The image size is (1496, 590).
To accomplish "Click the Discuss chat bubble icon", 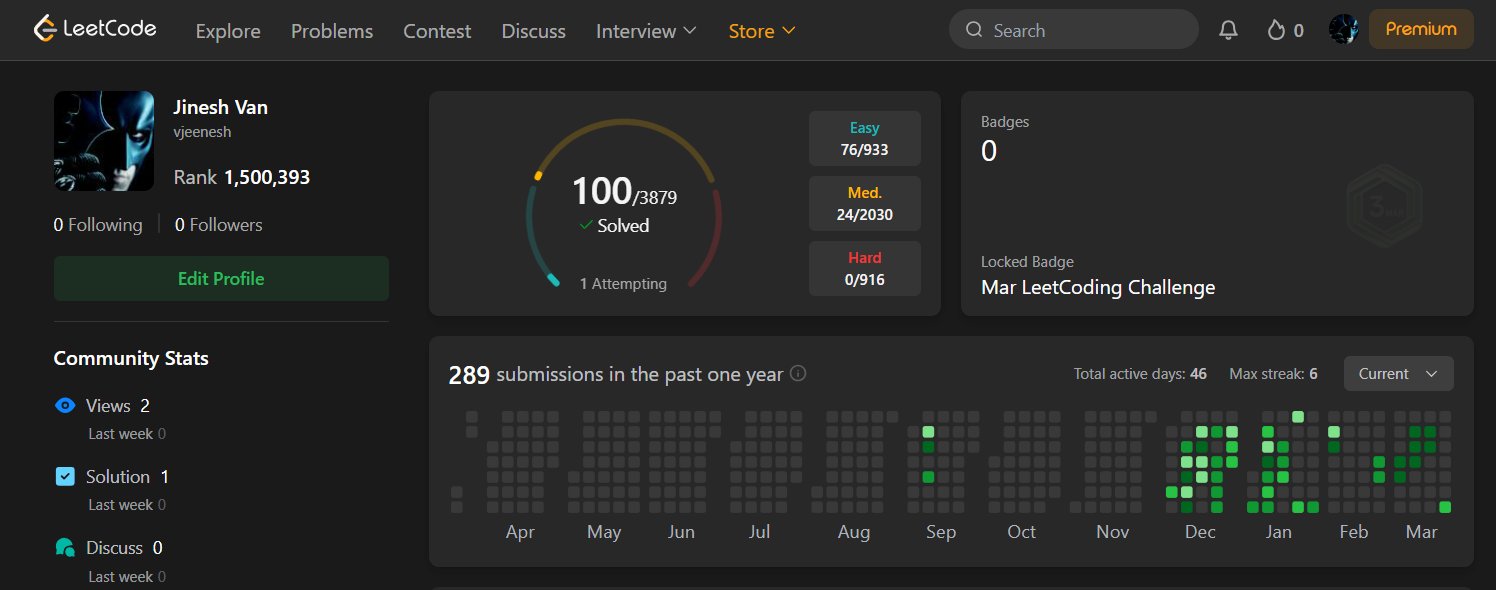I will coord(65,548).
